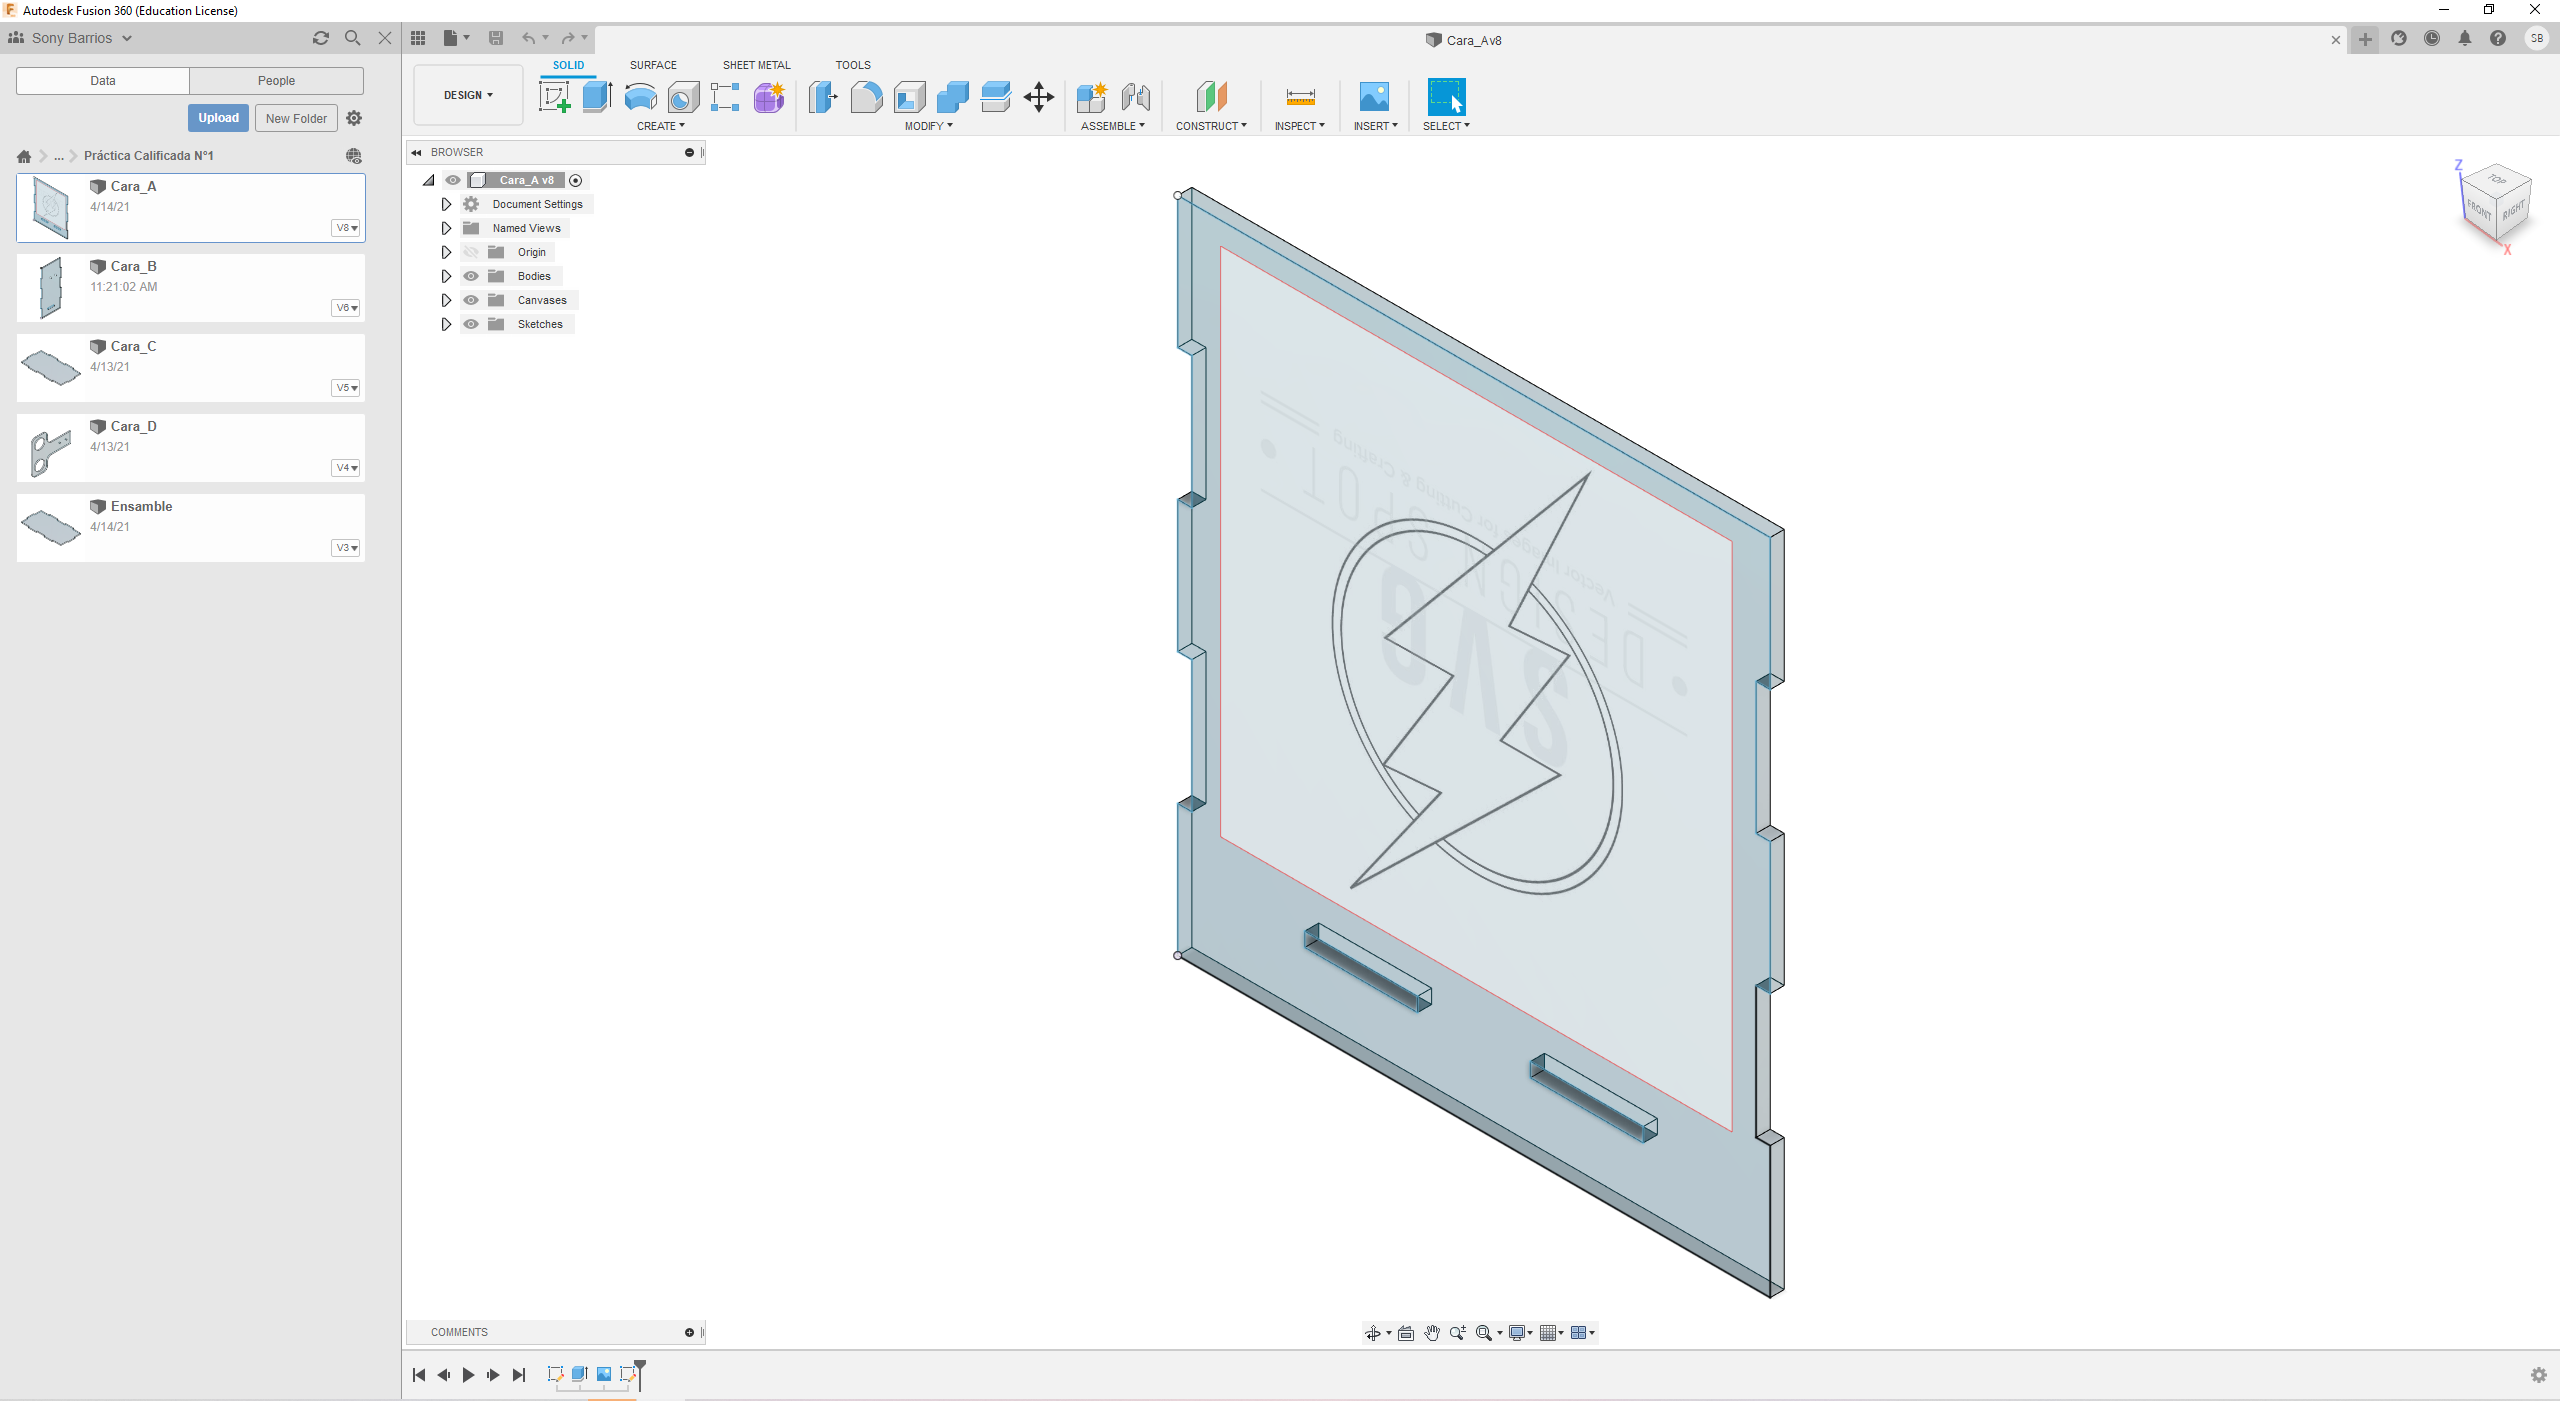Image resolution: width=2560 pixels, height=1401 pixels.
Task: Select the New Component tool
Action: click(1092, 97)
